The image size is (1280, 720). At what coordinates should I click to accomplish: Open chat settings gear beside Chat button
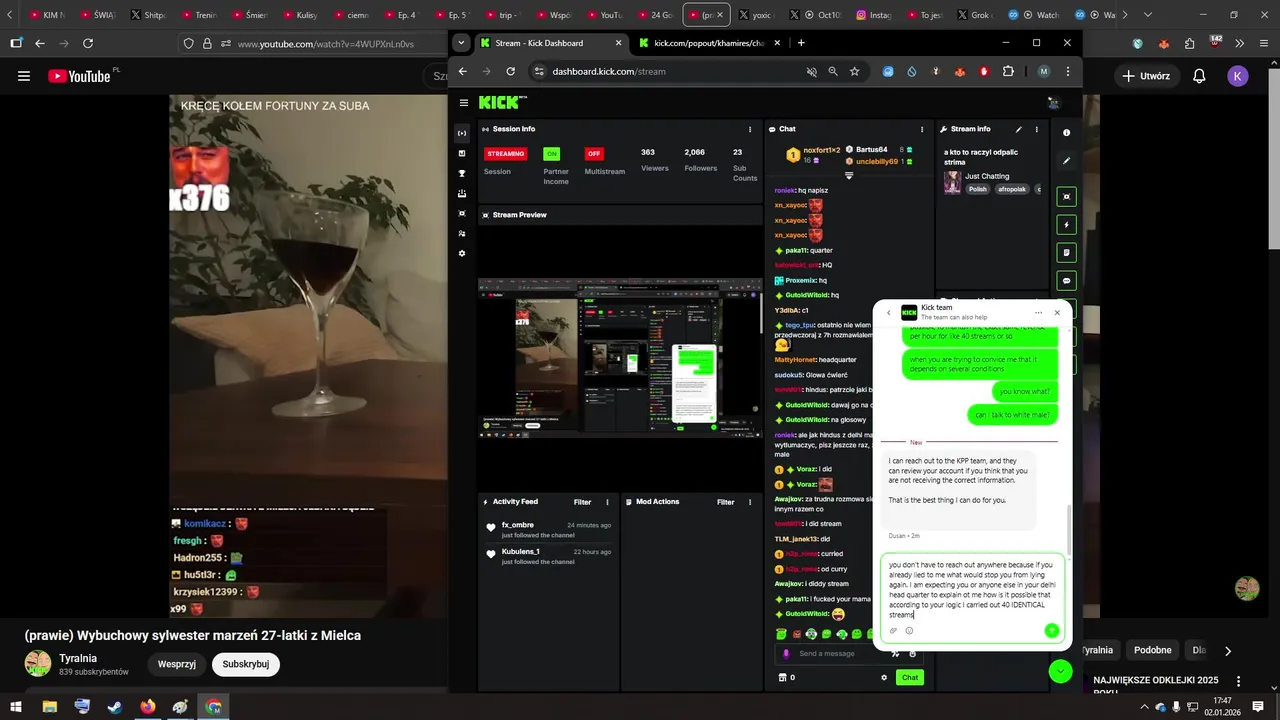coord(884,677)
